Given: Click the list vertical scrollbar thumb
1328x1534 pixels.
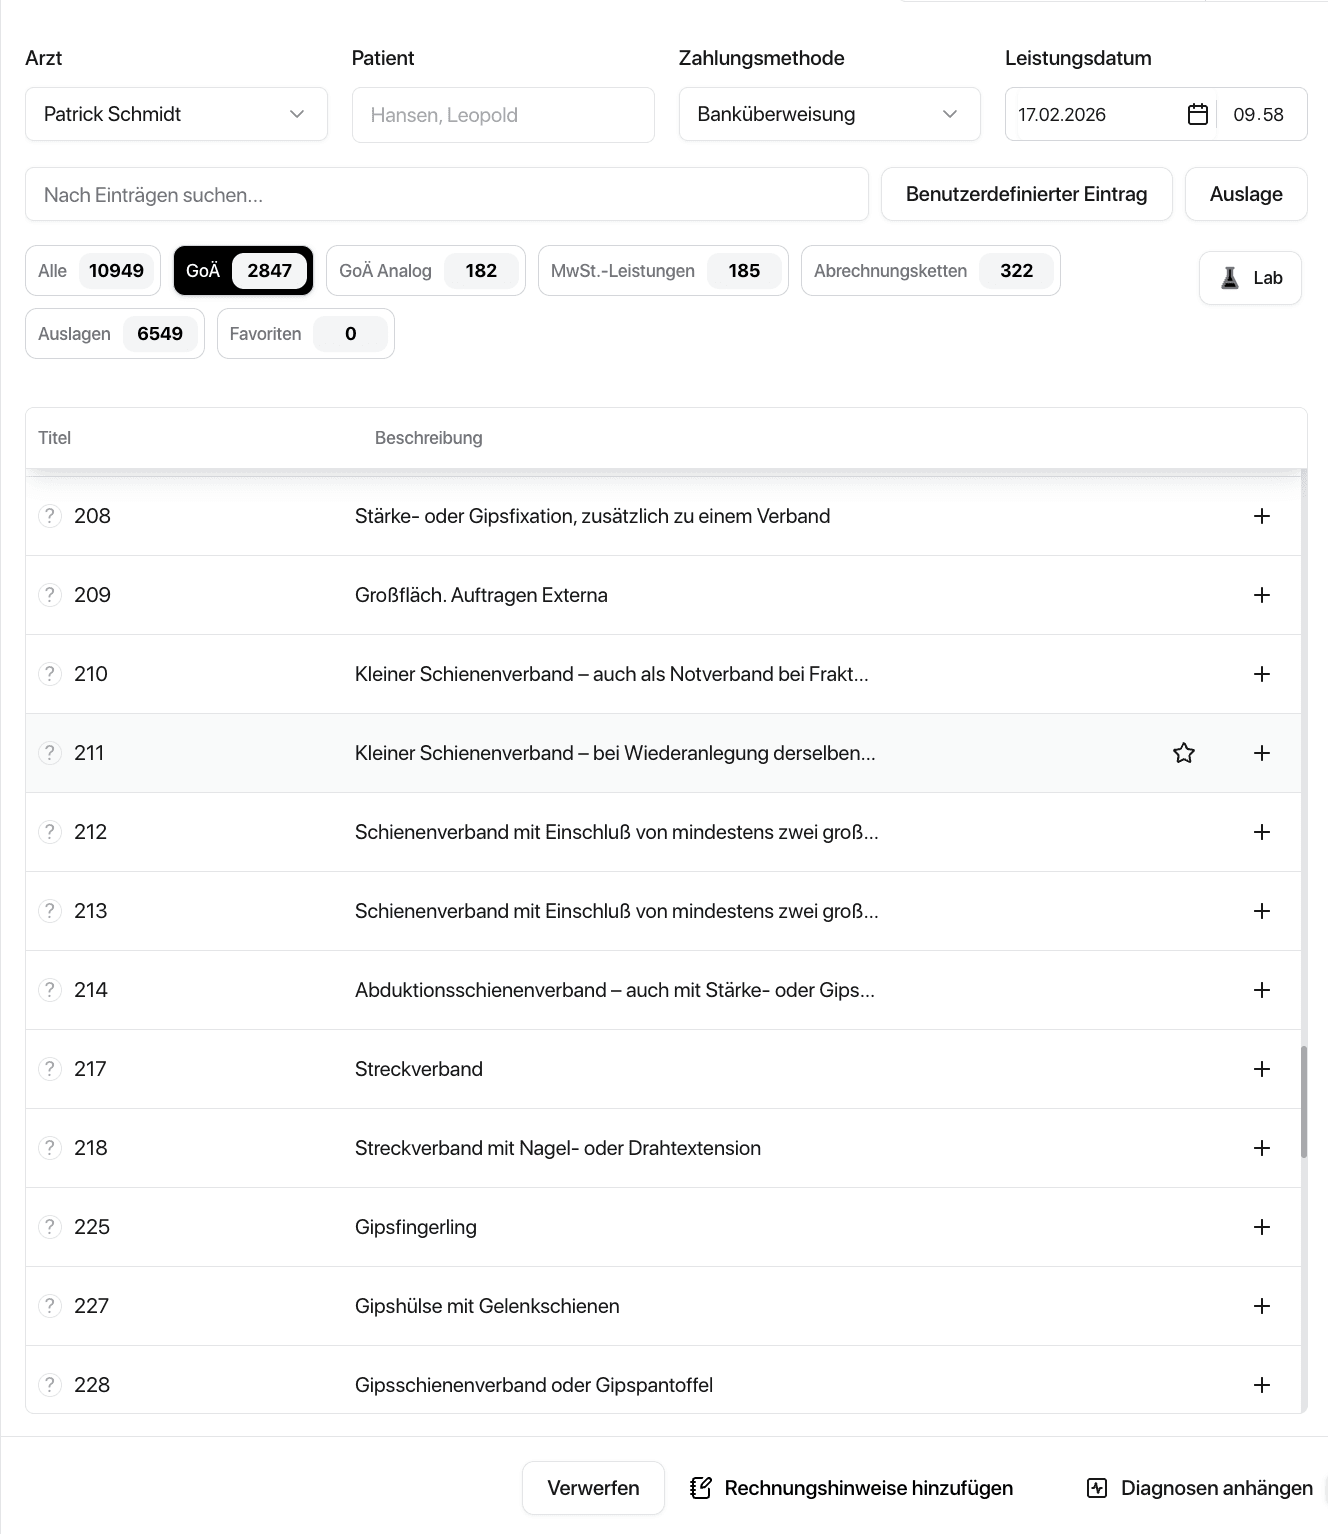Looking at the screenshot, I should tap(1304, 1102).
